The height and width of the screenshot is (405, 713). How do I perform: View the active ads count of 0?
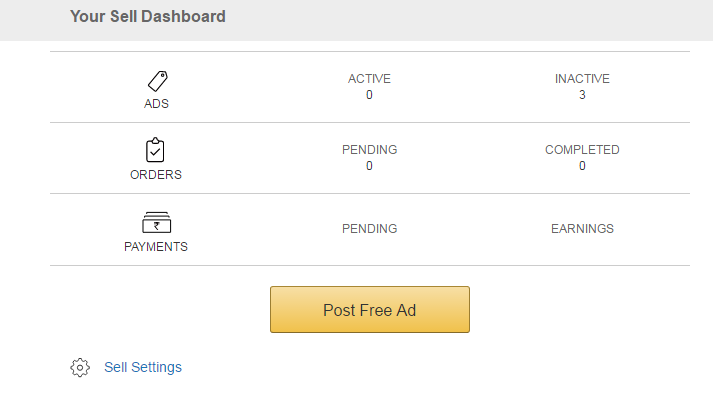coord(369,95)
